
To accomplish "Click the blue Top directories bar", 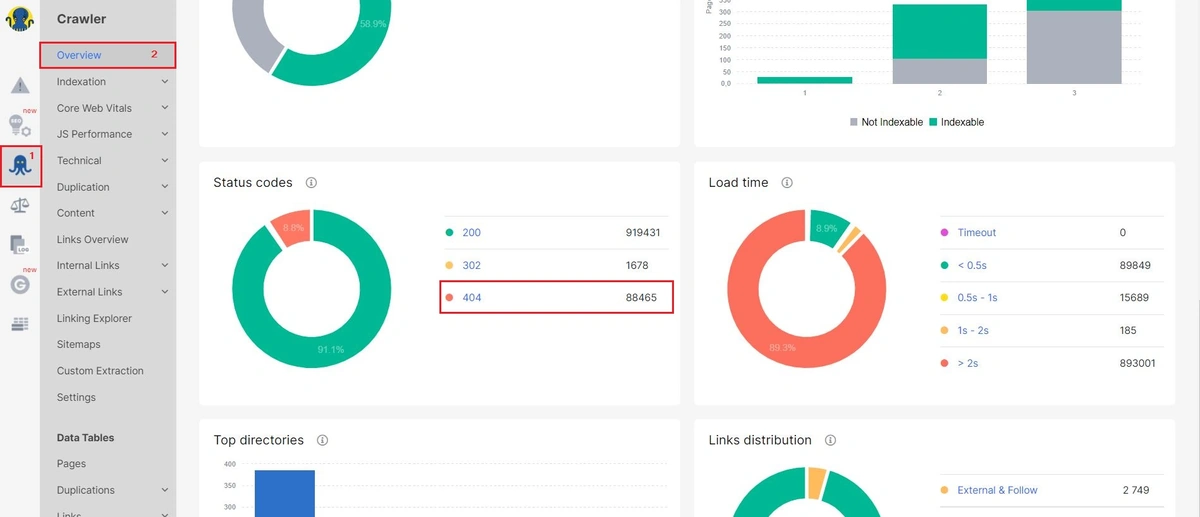I will 284,493.
